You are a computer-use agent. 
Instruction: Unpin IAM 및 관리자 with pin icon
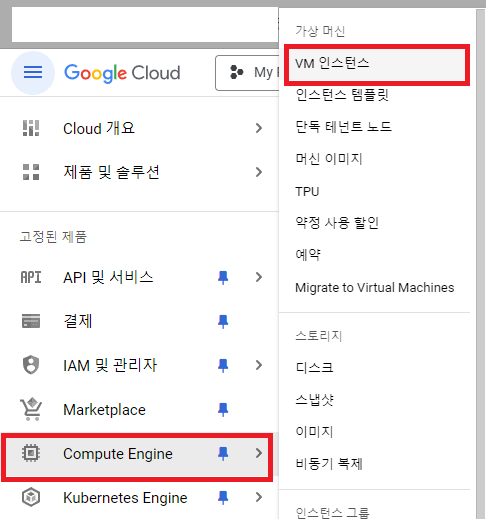(x=223, y=365)
